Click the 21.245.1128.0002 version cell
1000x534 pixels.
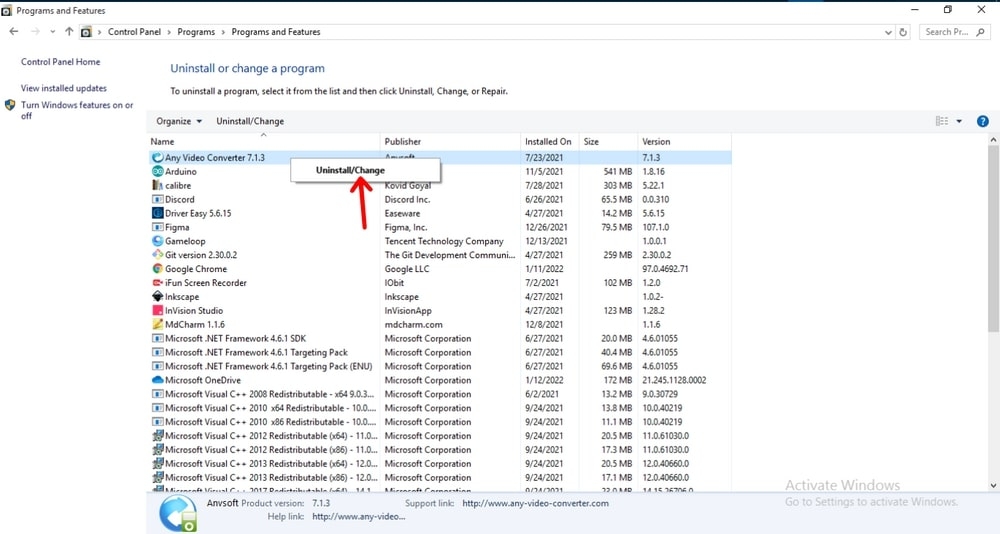(674, 380)
